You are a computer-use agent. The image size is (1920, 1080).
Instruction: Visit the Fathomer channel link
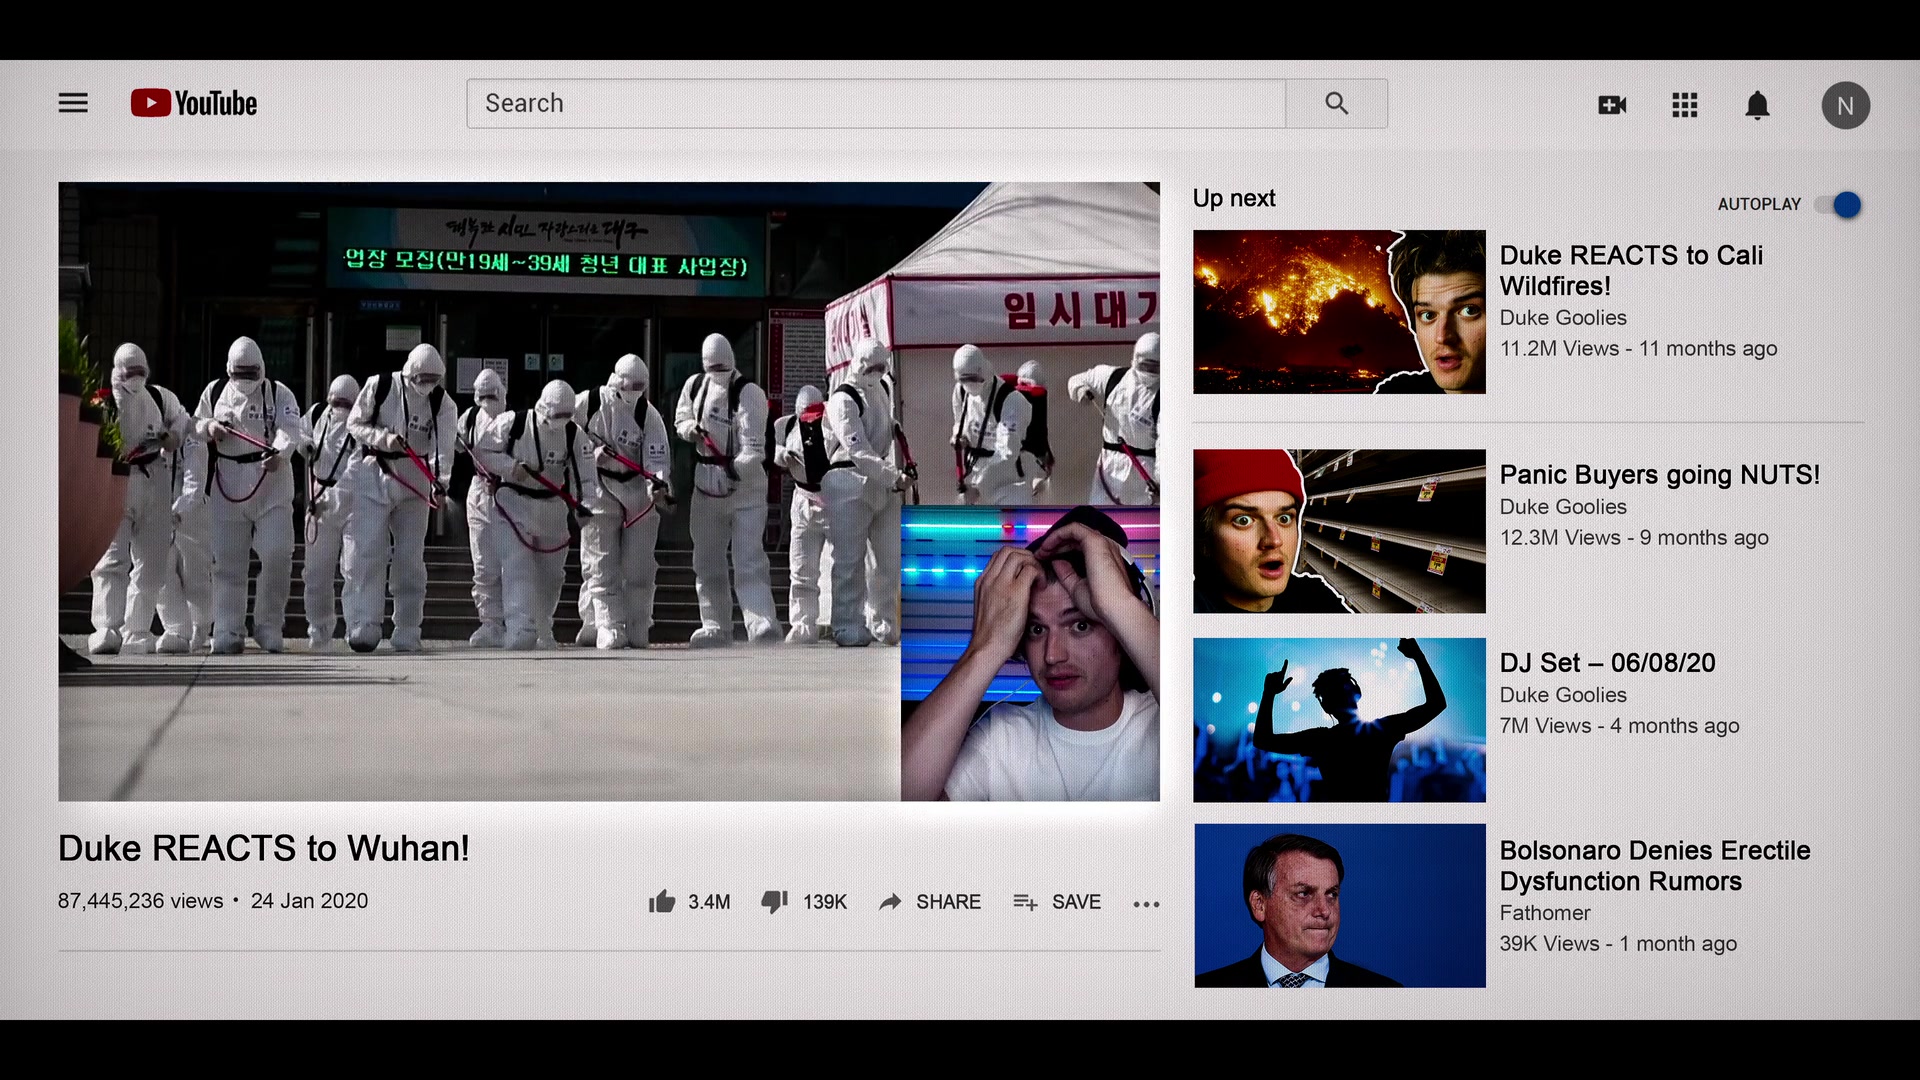point(1545,913)
